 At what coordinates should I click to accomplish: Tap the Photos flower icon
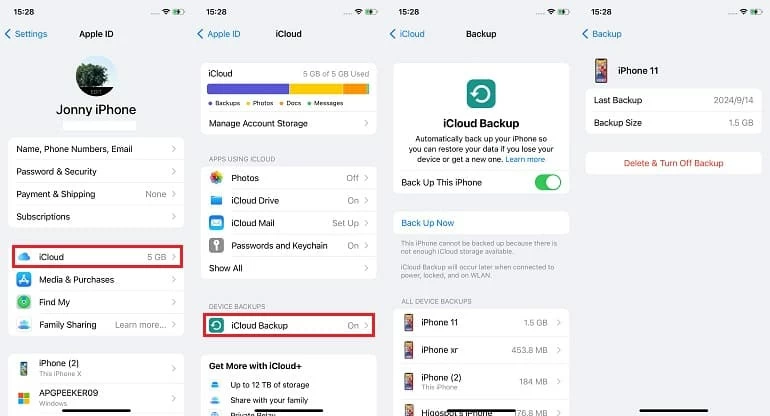(x=217, y=178)
